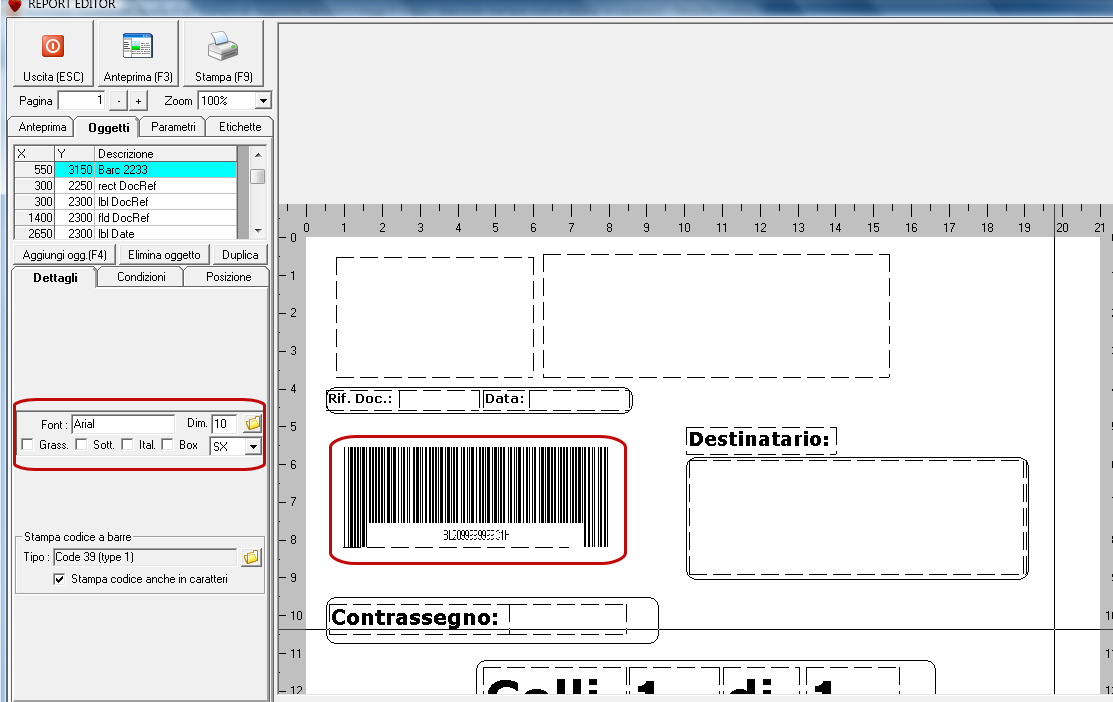Click the Duplica button
This screenshot has width=1113, height=702.
[x=240, y=255]
